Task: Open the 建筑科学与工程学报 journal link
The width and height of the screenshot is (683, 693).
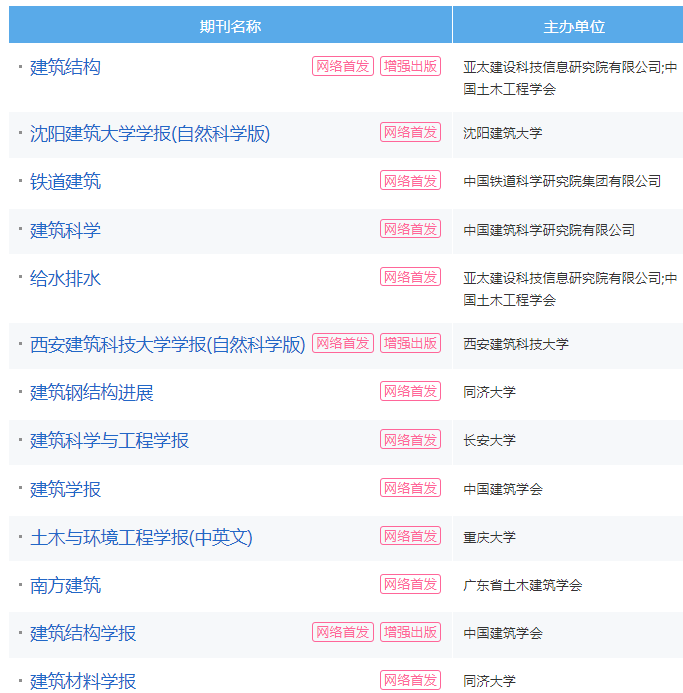Action: pyautogui.click(x=109, y=441)
